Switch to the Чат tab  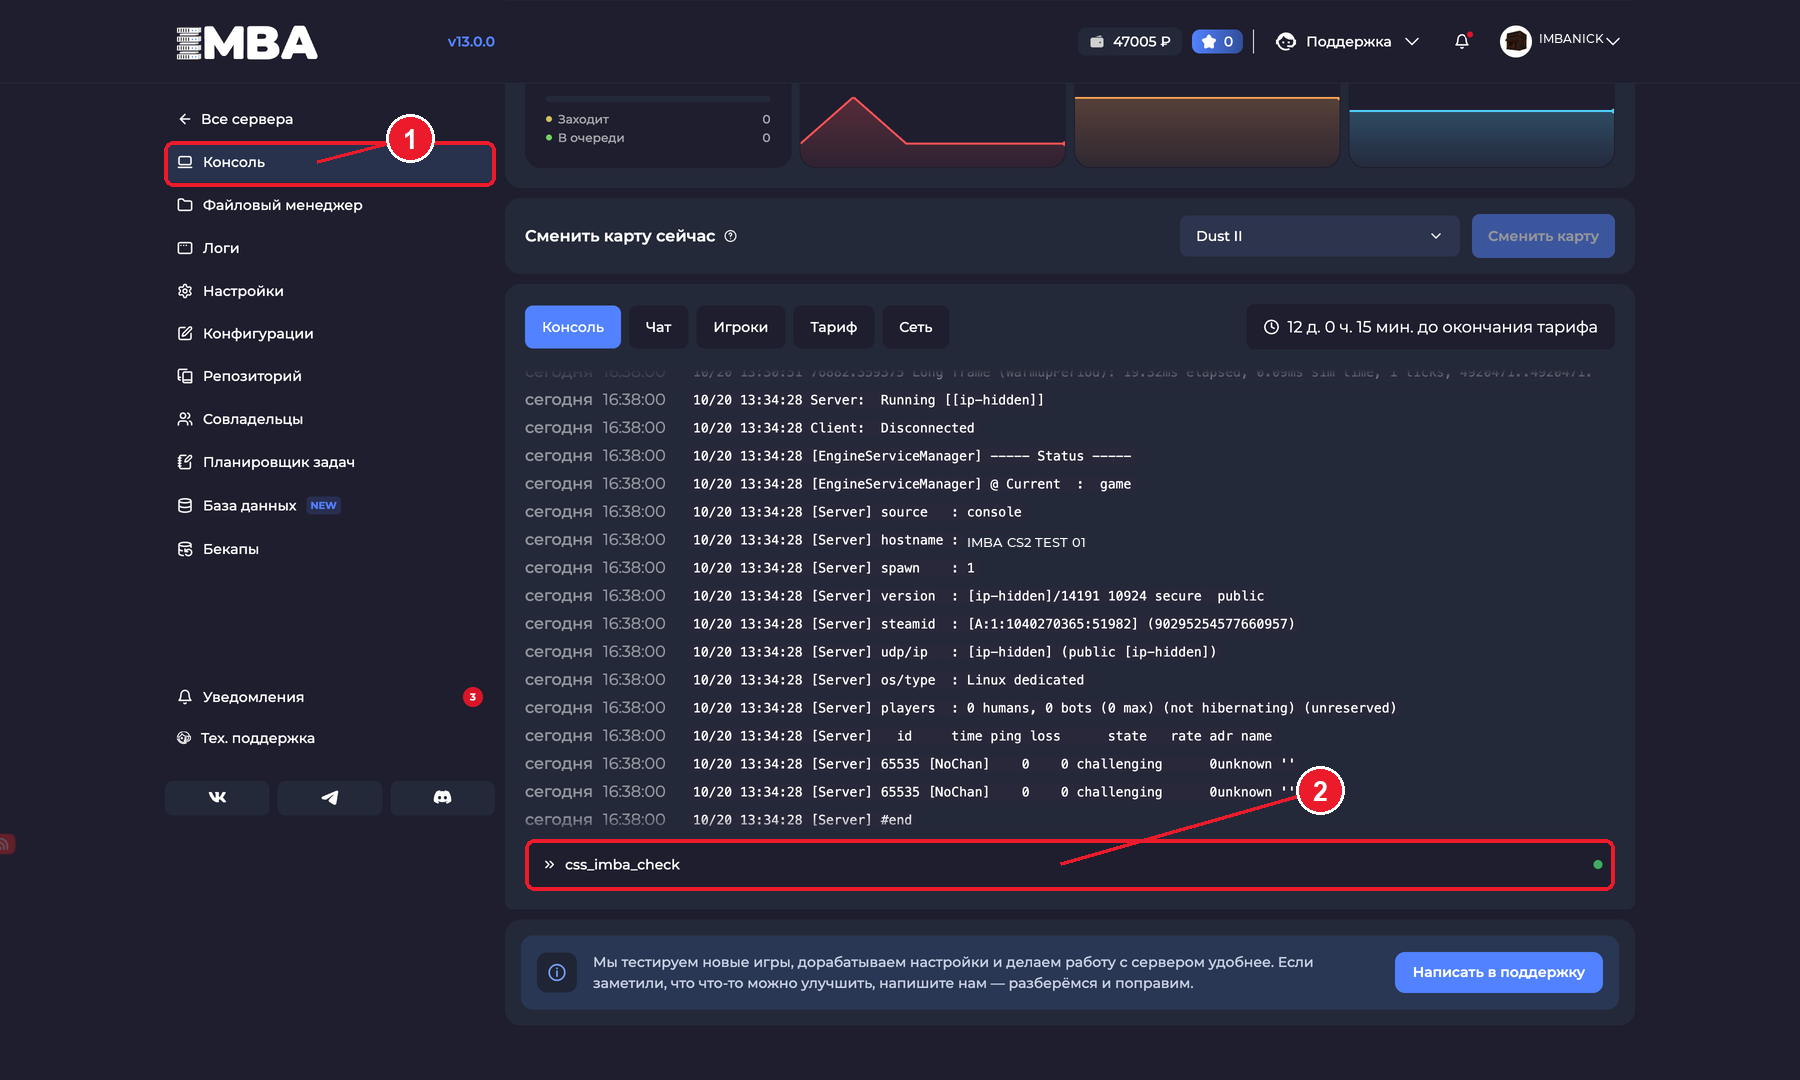click(x=658, y=327)
